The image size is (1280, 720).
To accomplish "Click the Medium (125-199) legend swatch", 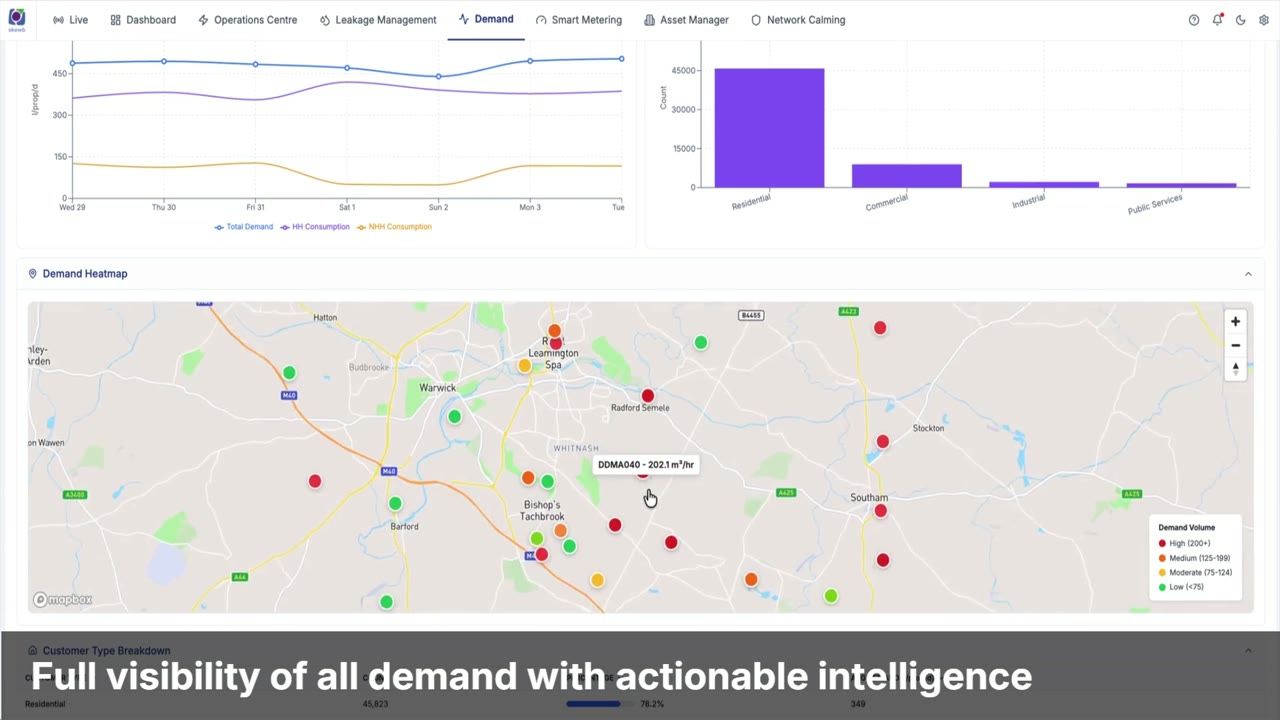I will click(x=1162, y=558).
